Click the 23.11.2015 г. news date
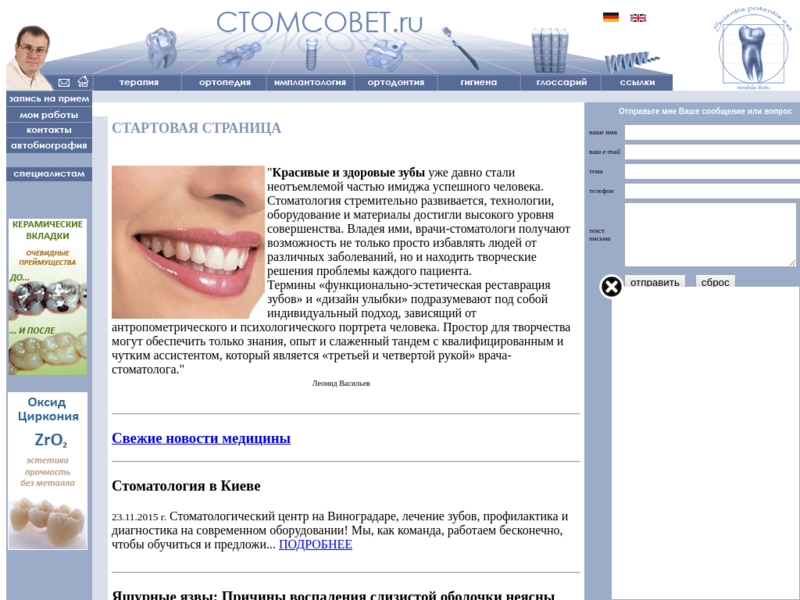The image size is (800, 600). (139, 517)
